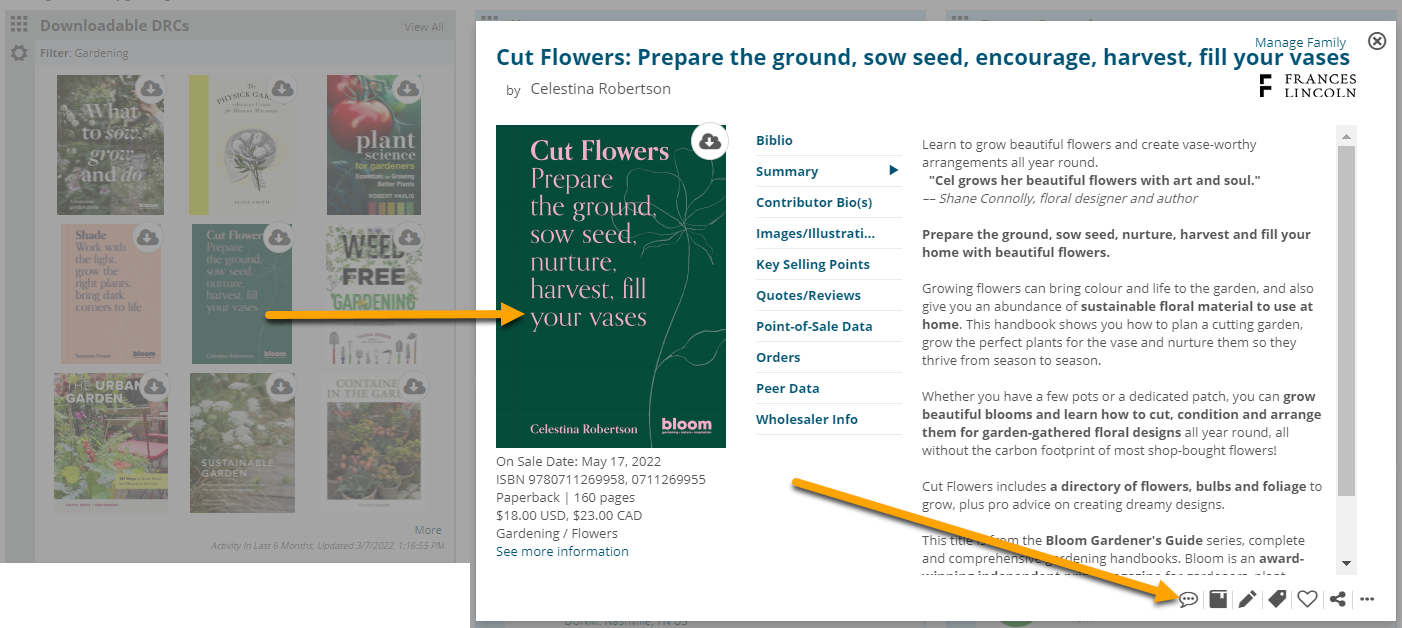Open the three-dot more options menu
Viewport: 1402px width, 628px height.
click(1367, 599)
